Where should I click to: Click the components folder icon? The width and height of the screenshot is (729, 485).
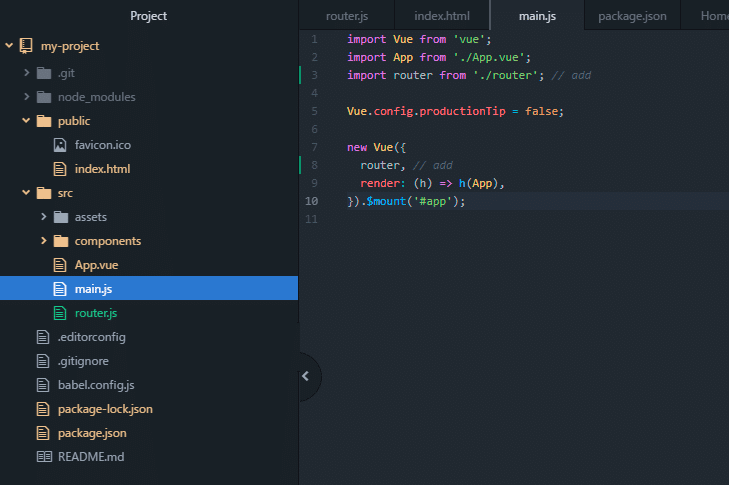click(61, 241)
